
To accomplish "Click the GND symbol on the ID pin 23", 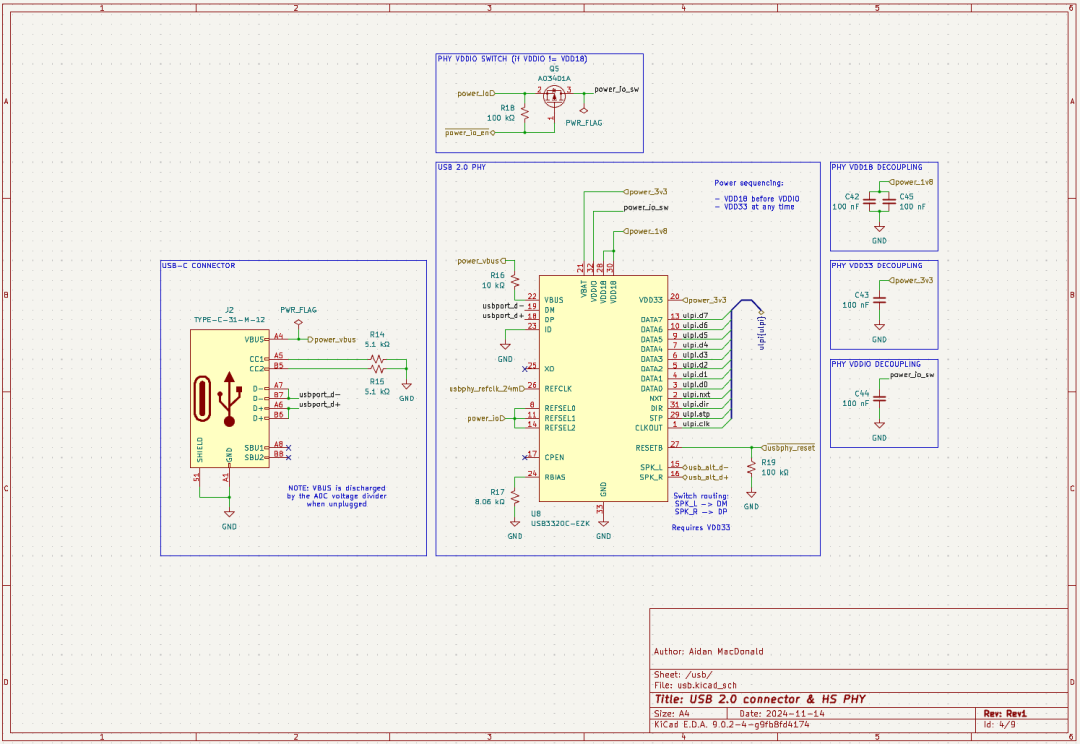I will pos(505,347).
